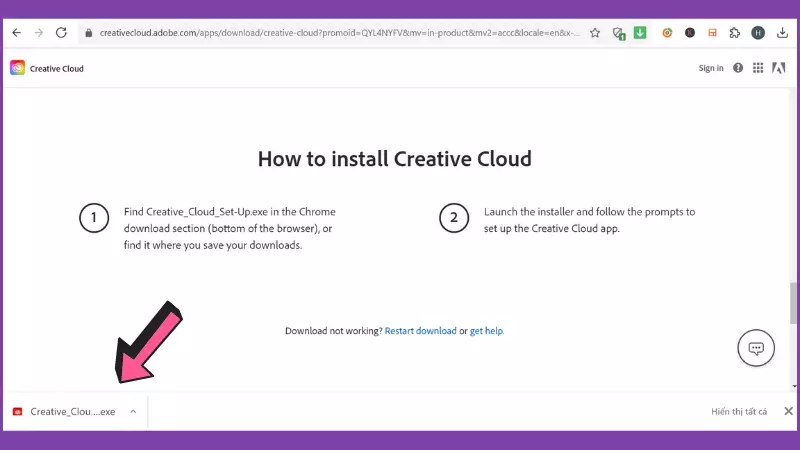
Task: Open the chat support bubble
Action: (756, 348)
